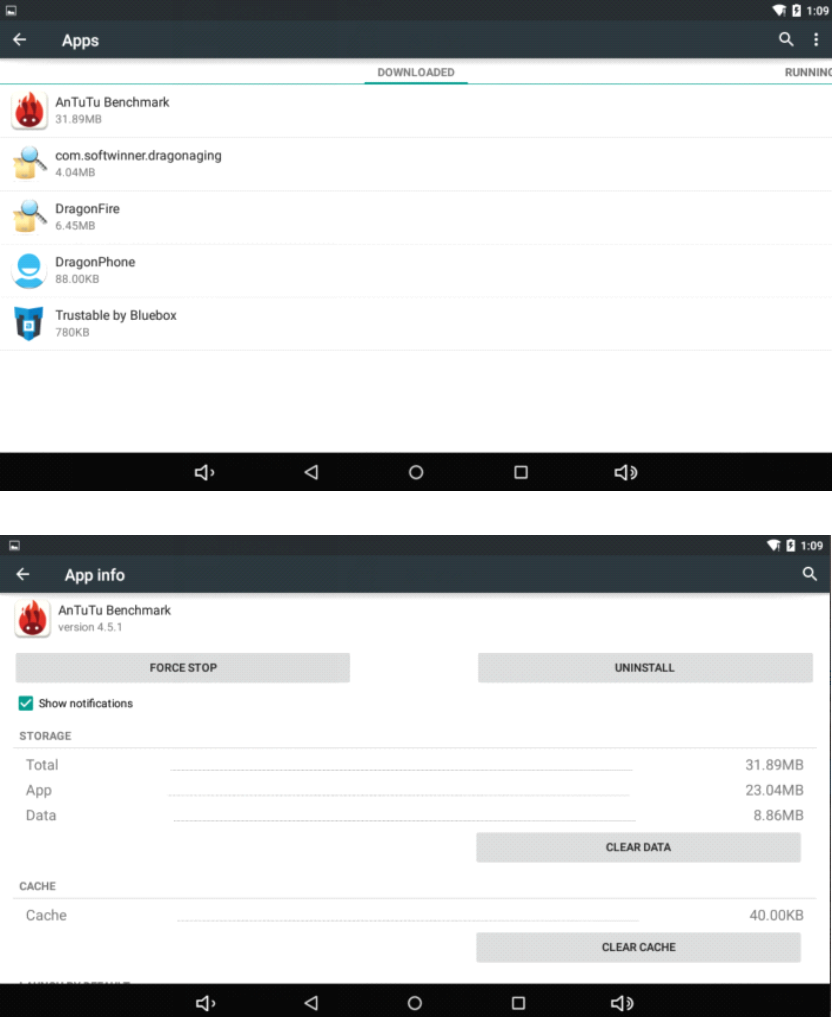Open search in the Apps screen
Viewport: 832px width, 1017px height.
(786, 40)
